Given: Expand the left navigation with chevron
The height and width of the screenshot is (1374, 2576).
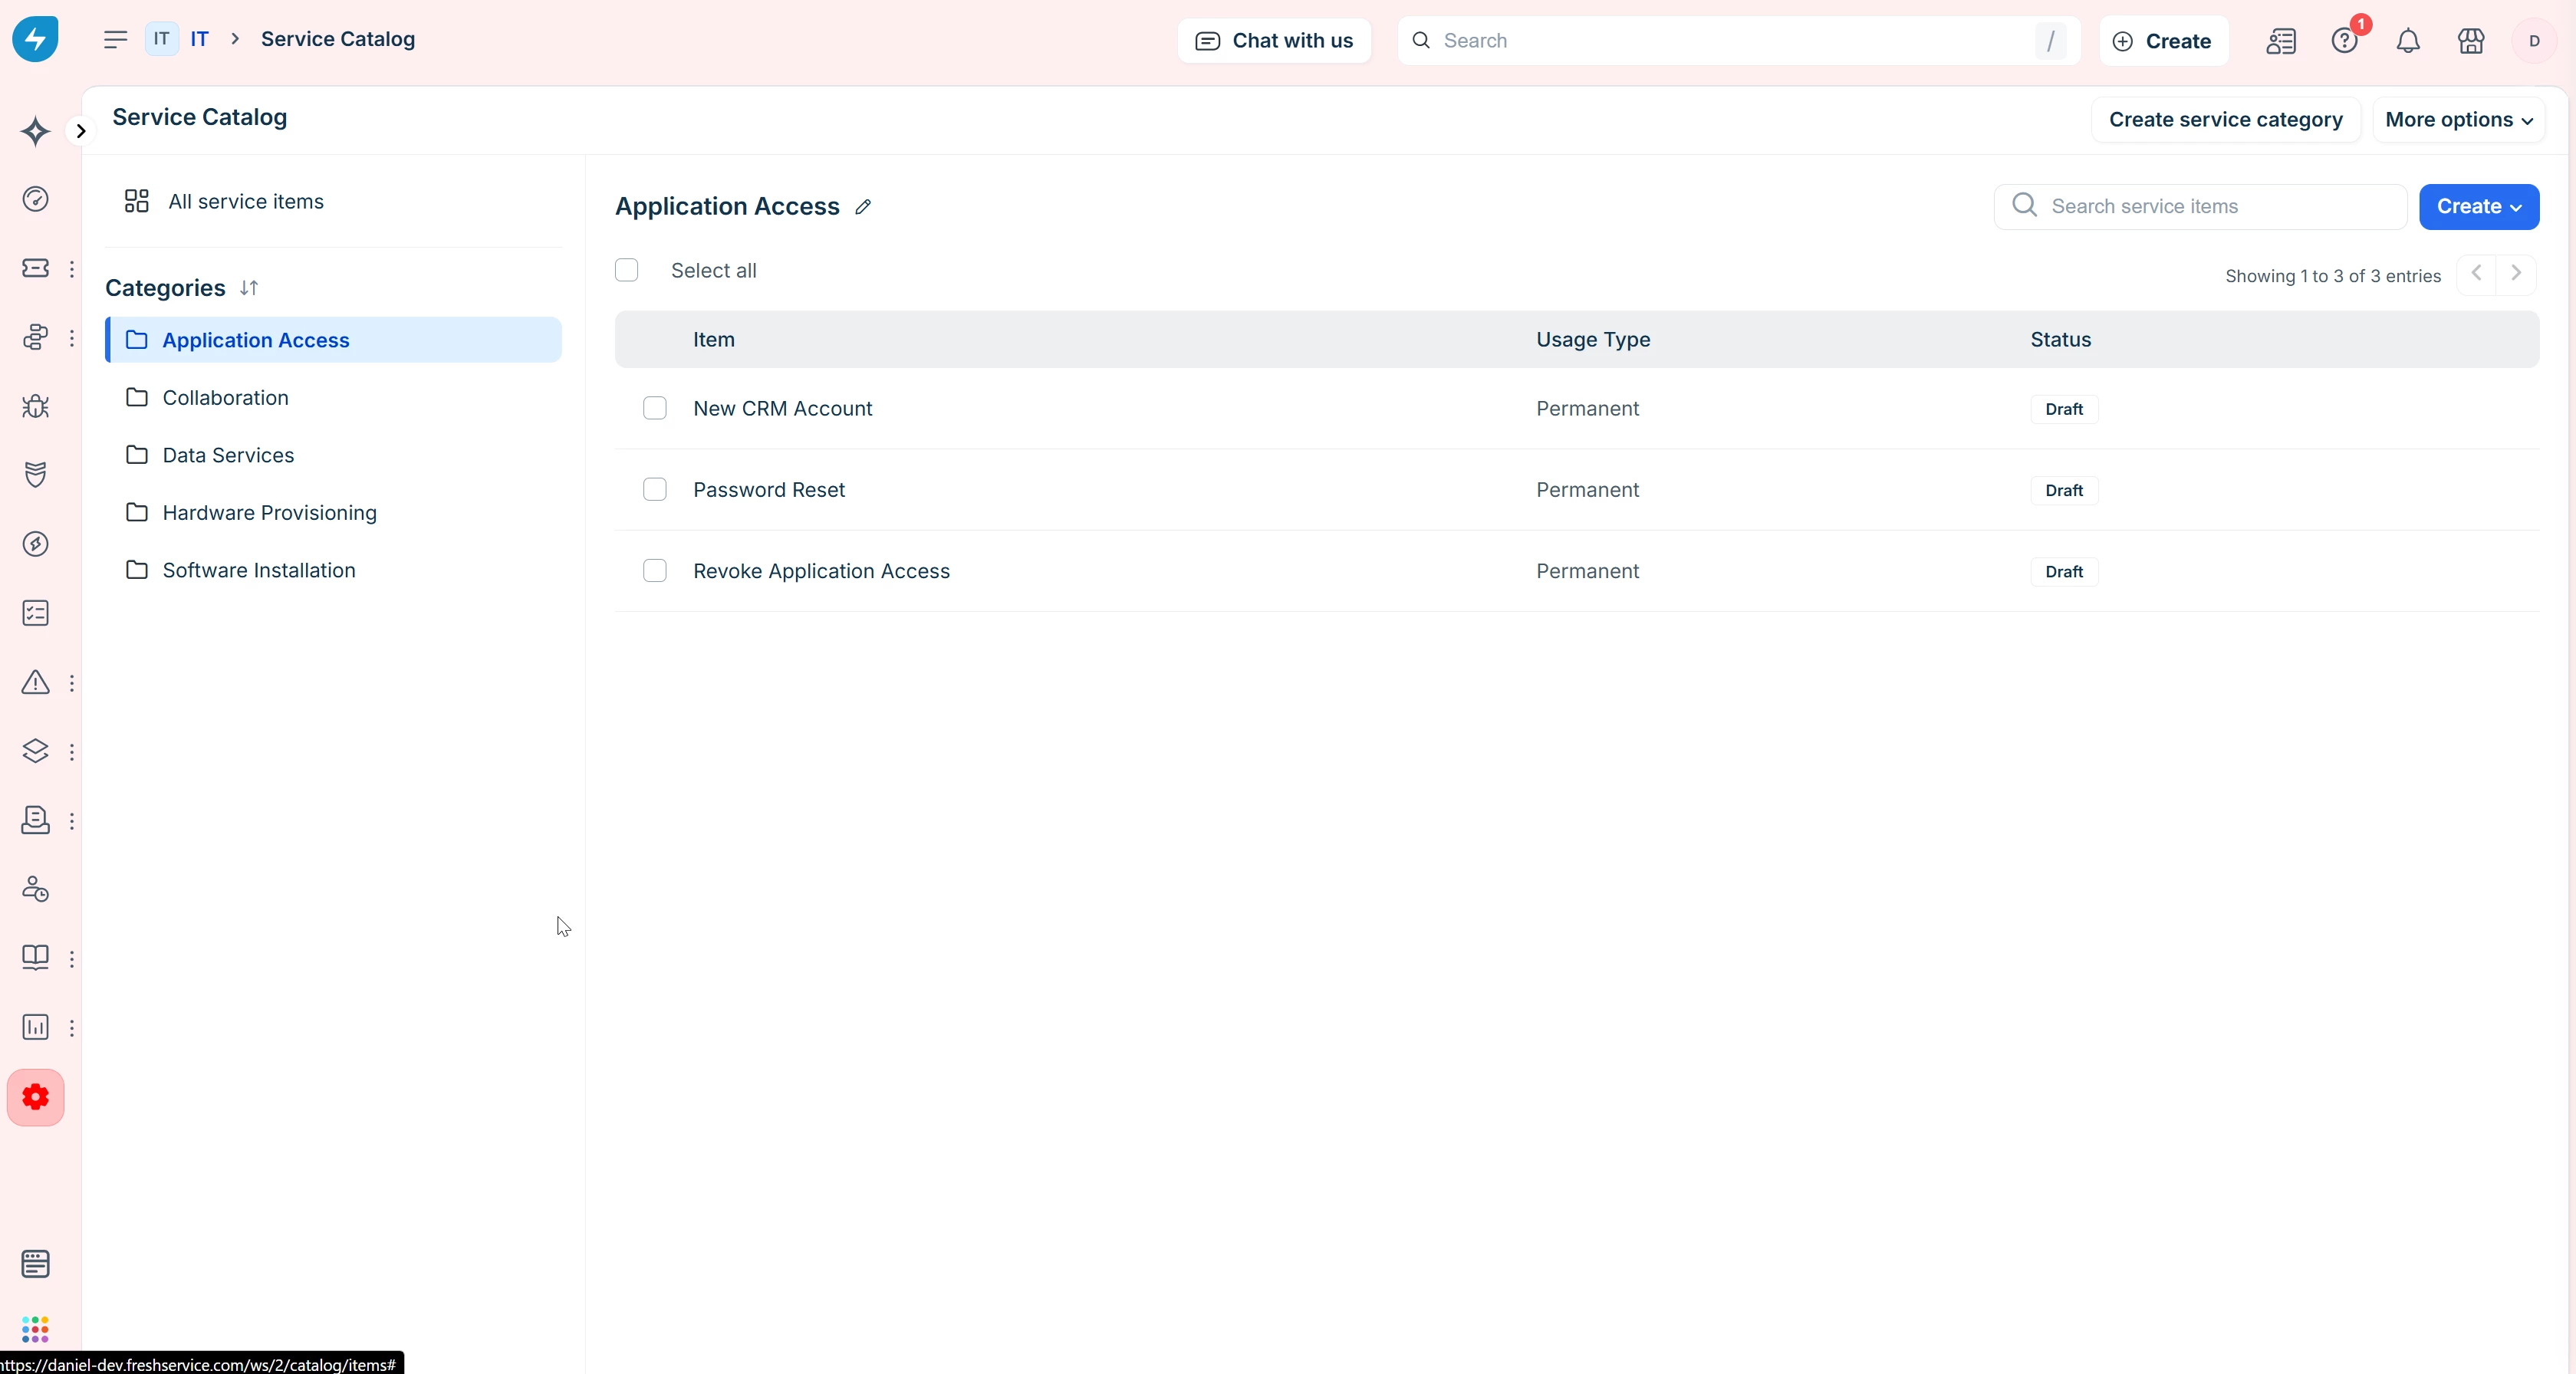Looking at the screenshot, I should coord(81,131).
